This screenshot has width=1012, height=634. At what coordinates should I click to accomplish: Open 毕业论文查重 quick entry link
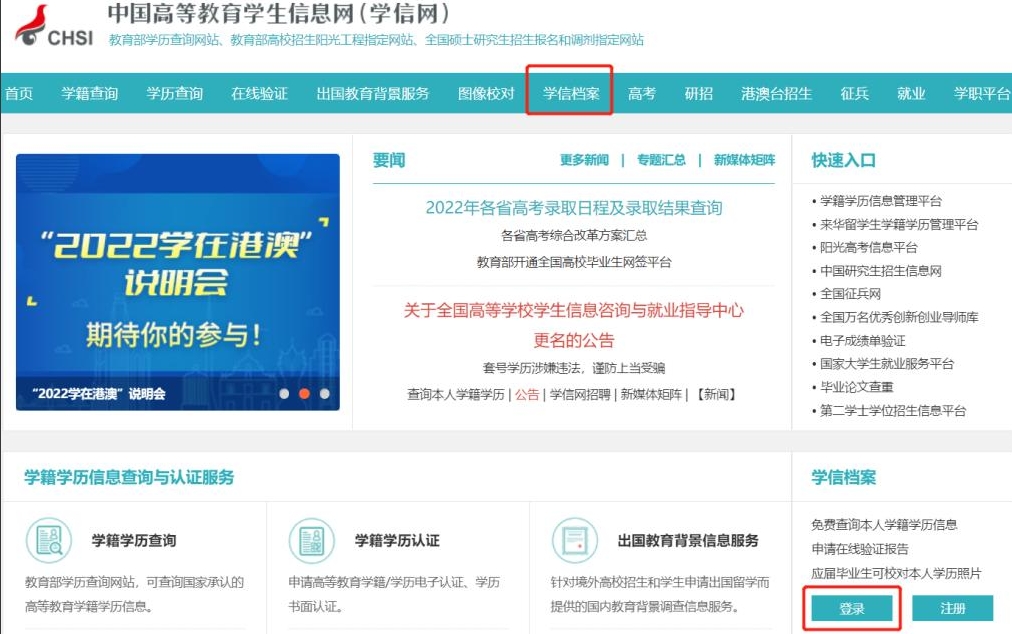856,387
